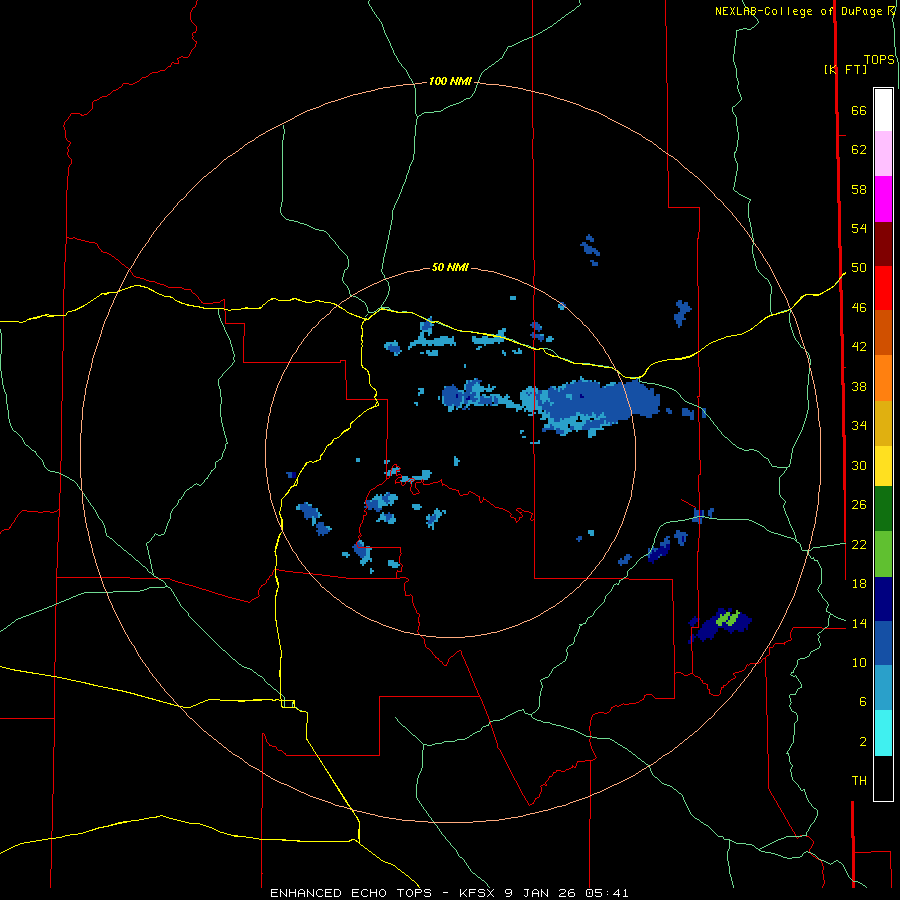Click the "TOPS" legend heading
The image size is (900, 900).
coord(879,60)
